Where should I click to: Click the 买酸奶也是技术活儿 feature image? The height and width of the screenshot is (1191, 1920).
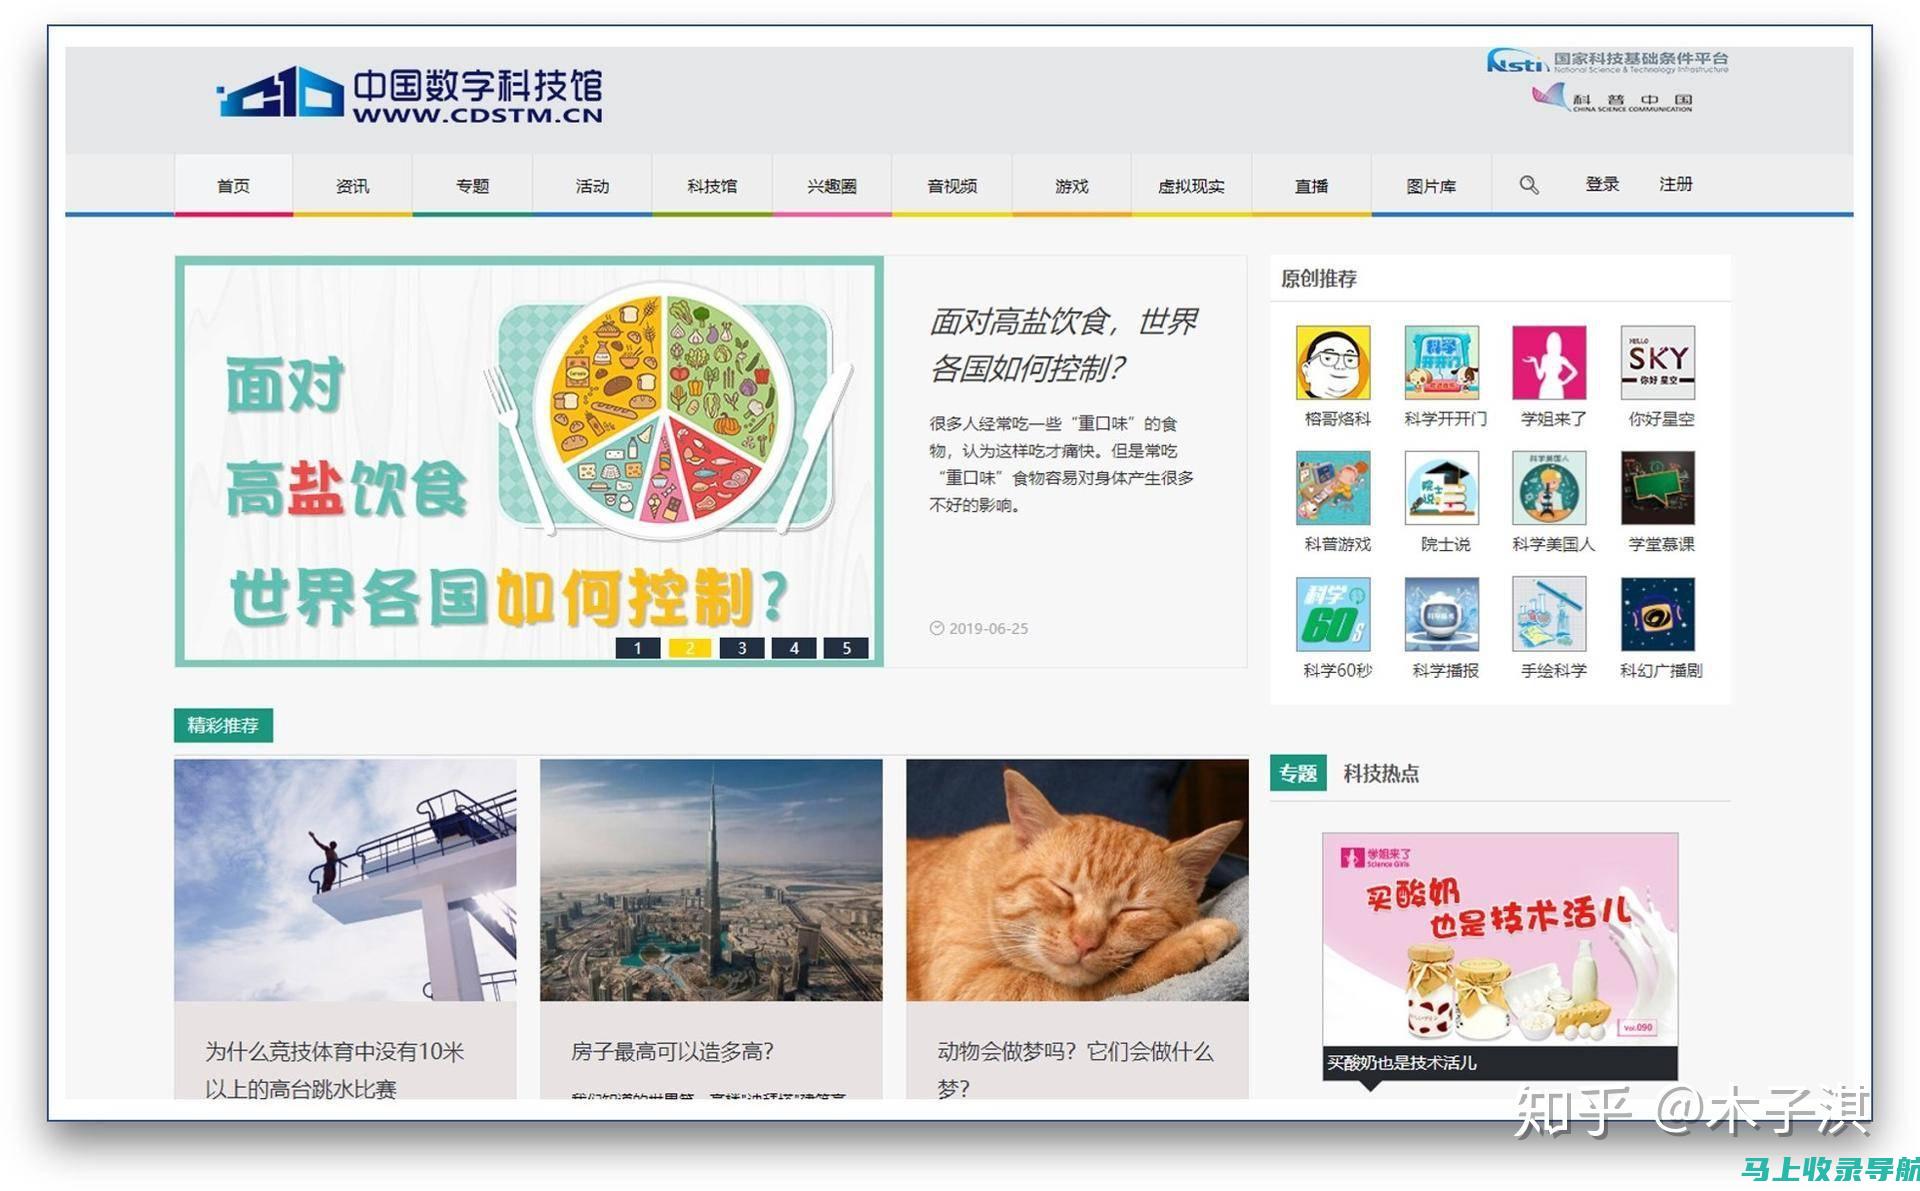coord(1500,940)
